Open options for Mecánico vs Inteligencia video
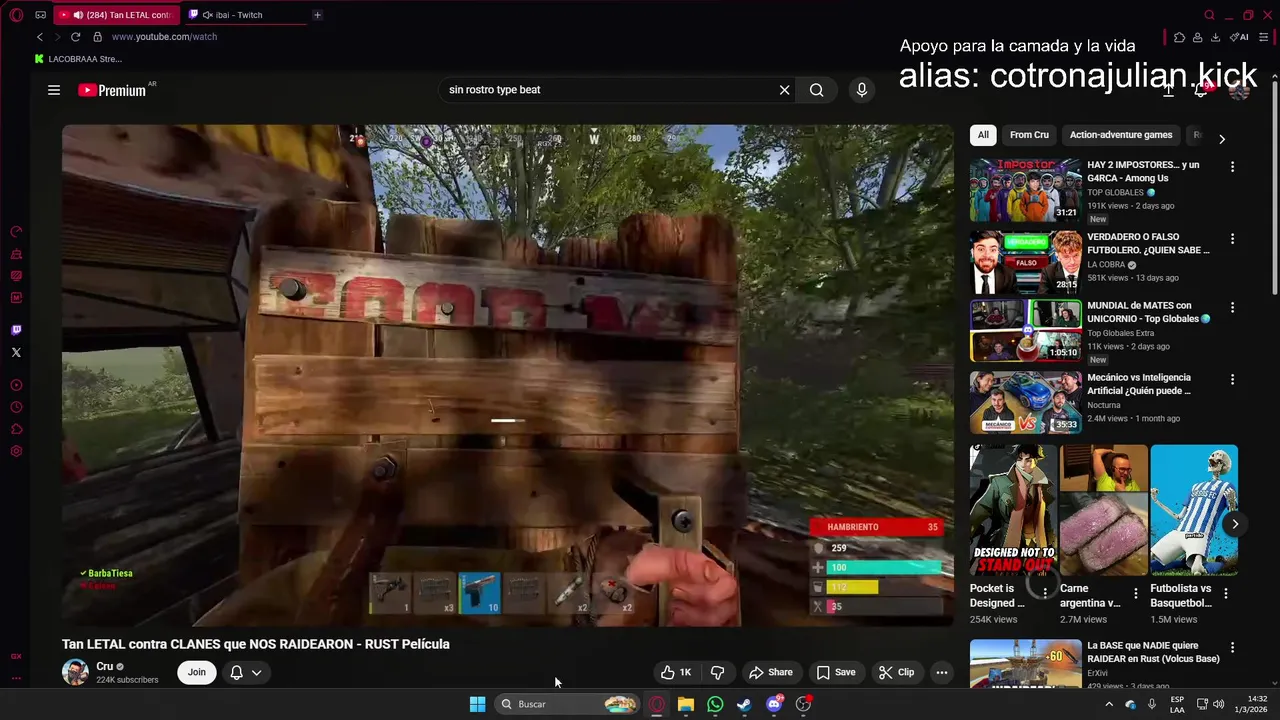The height and width of the screenshot is (720, 1280). (x=1232, y=380)
